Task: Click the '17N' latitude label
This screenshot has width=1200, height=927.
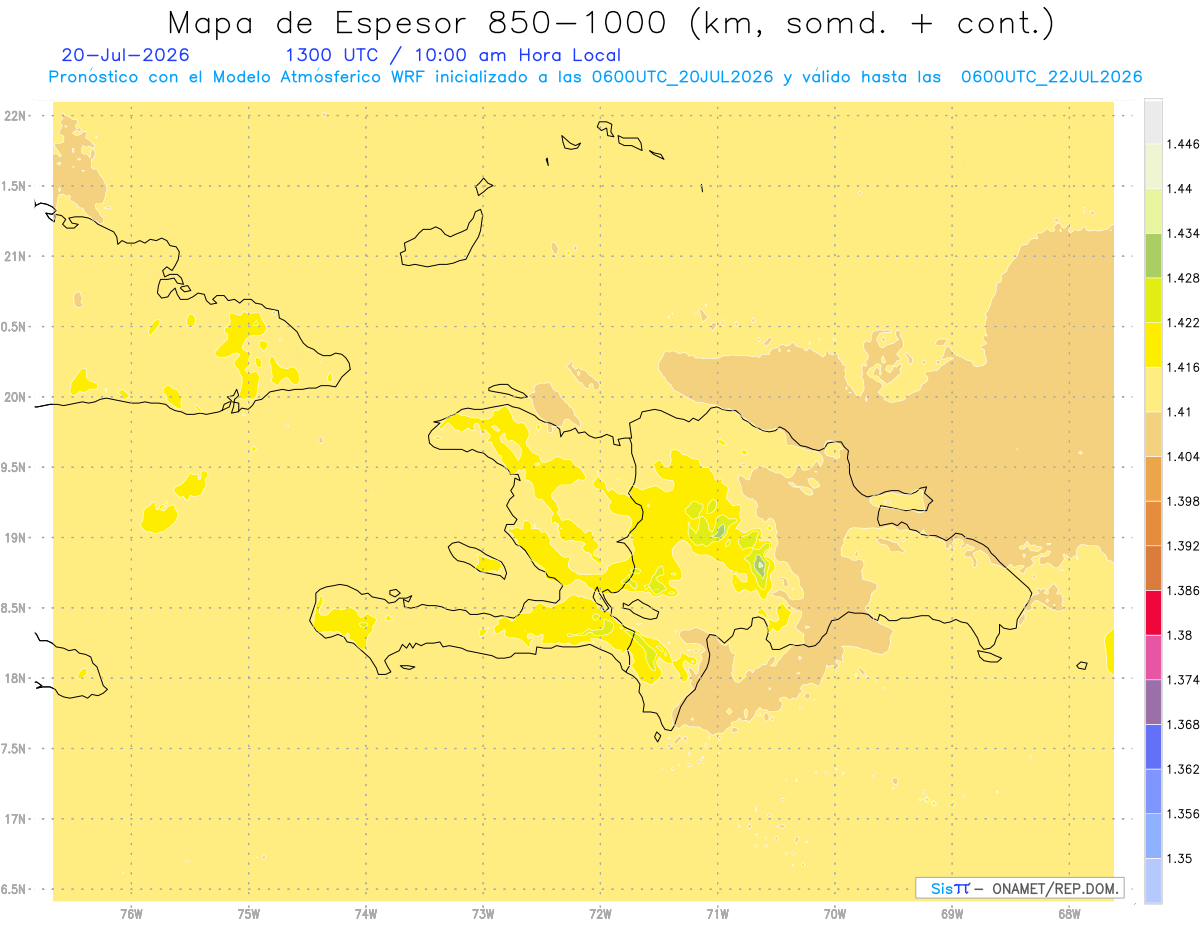Action: coord(16,819)
